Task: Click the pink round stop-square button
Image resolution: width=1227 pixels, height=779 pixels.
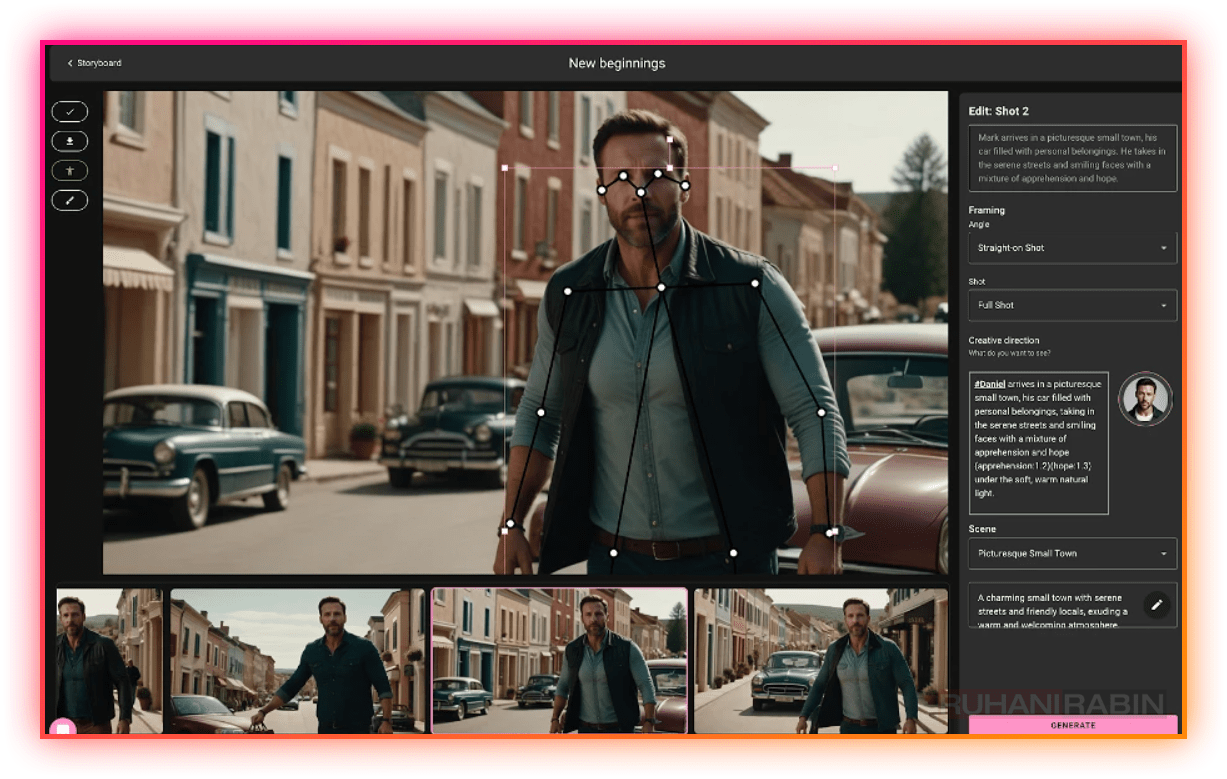Action: [x=62, y=729]
